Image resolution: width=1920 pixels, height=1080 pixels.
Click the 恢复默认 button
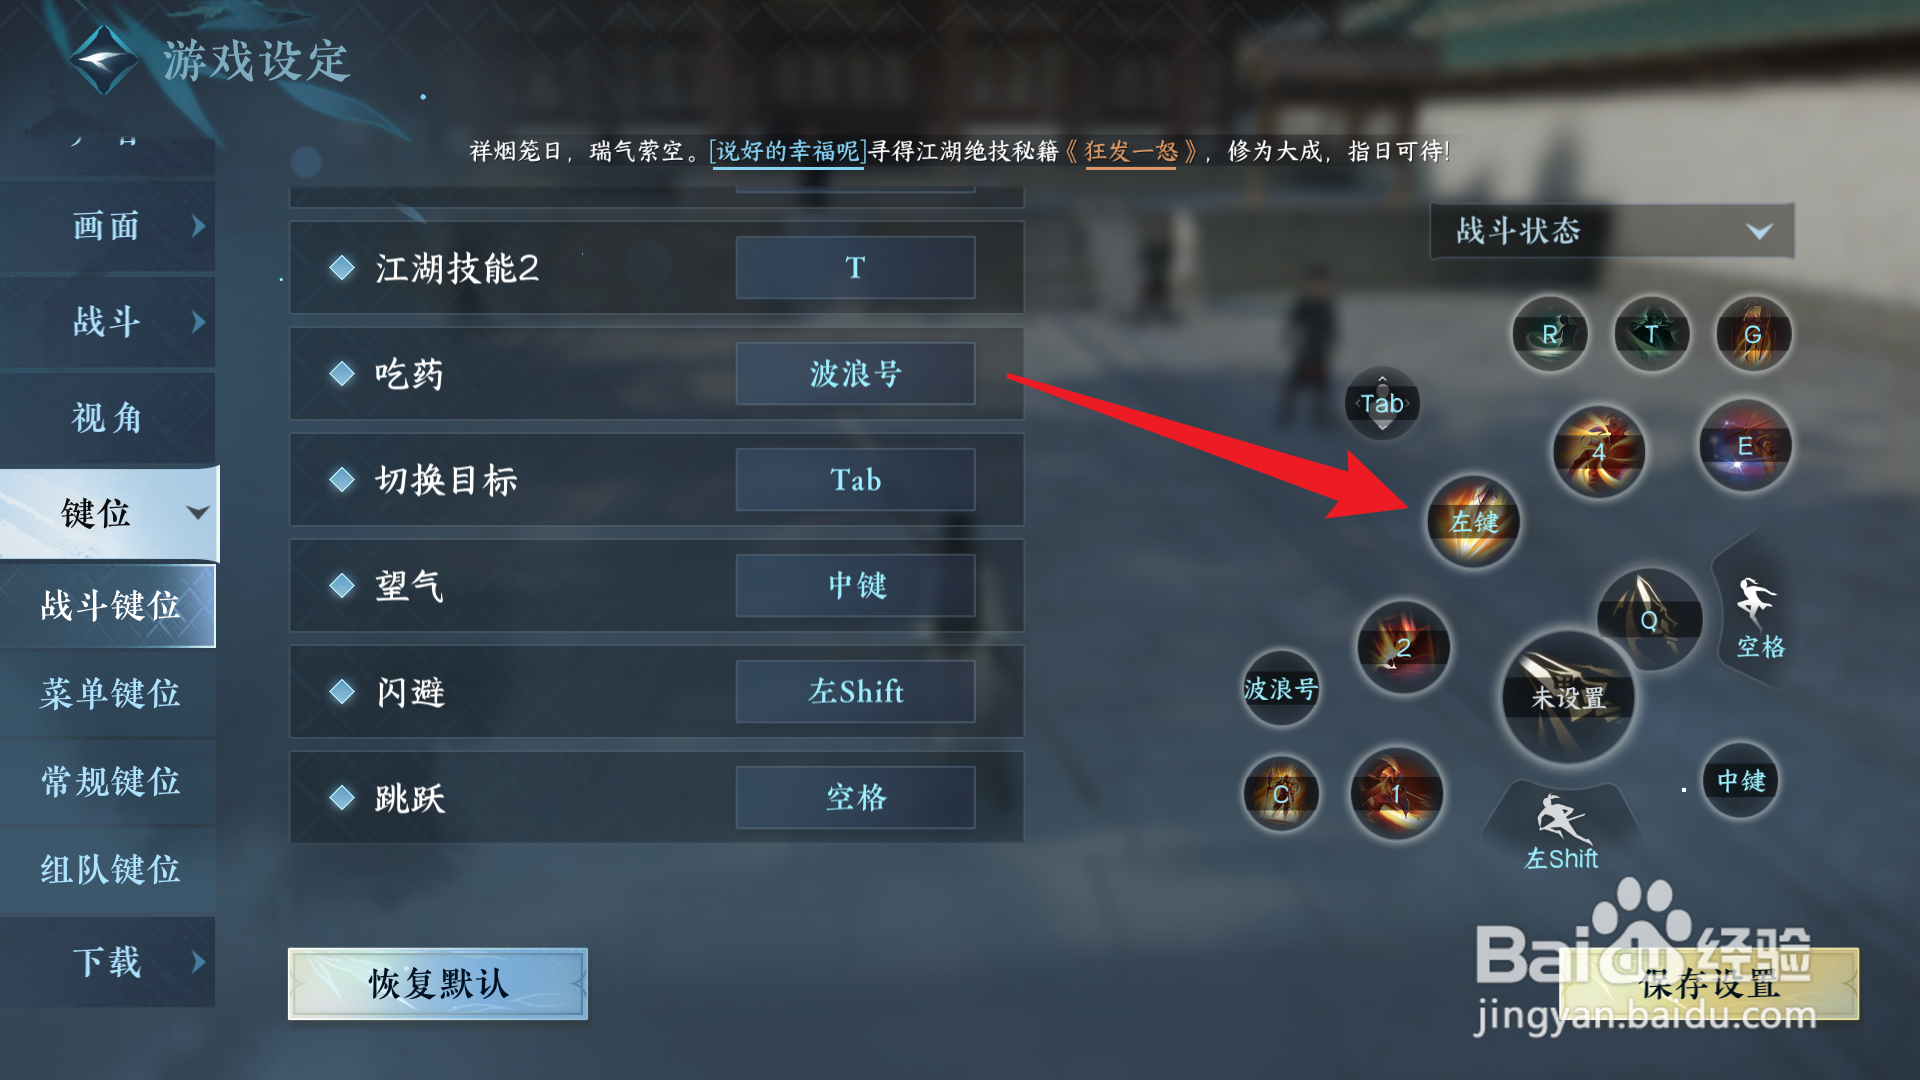438,984
